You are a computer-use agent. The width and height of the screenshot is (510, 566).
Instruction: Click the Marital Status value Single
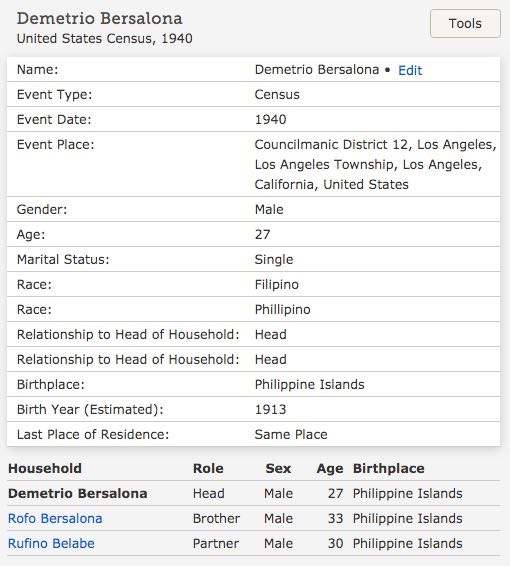[274, 260]
